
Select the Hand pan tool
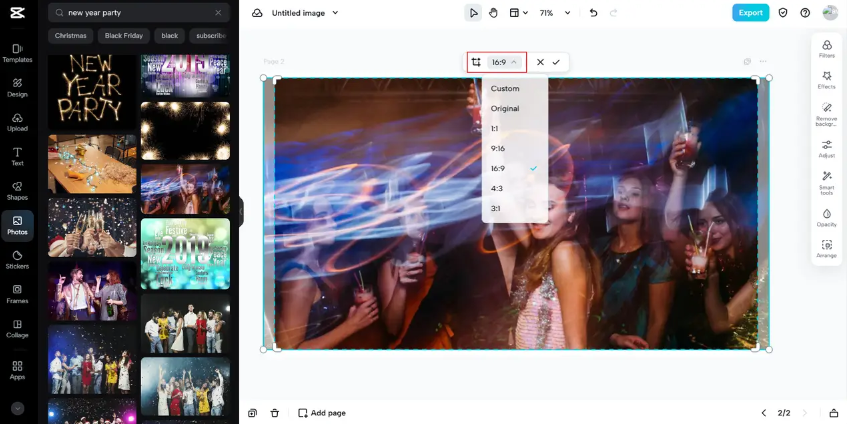[493, 13]
